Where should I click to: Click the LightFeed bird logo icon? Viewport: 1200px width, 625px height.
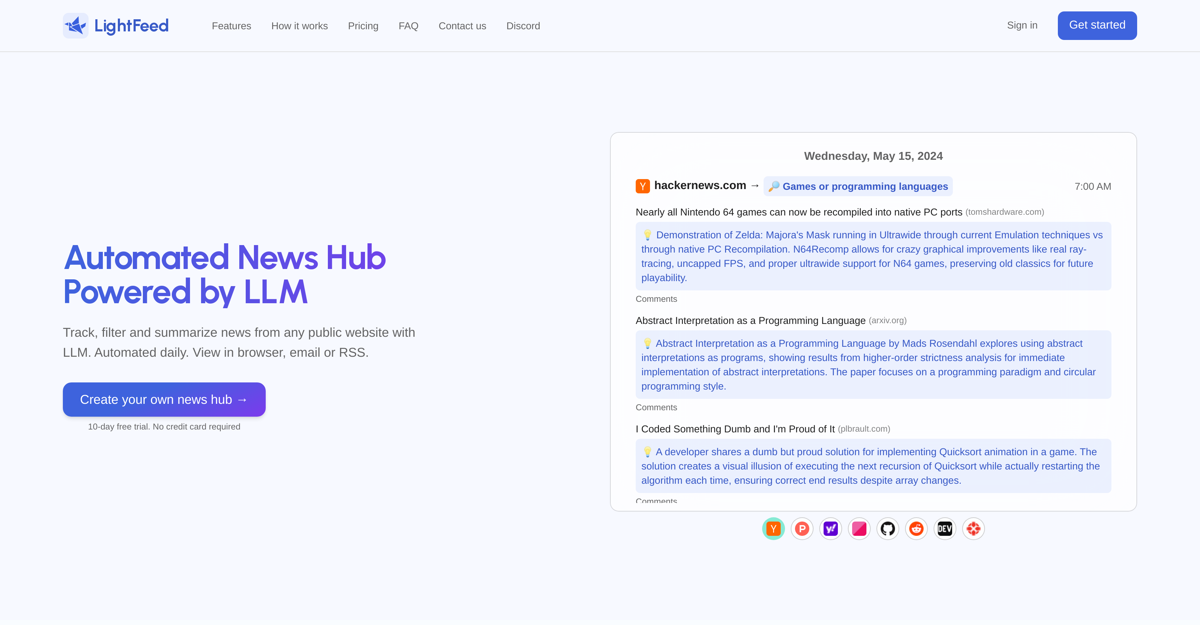click(x=76, y=26)
